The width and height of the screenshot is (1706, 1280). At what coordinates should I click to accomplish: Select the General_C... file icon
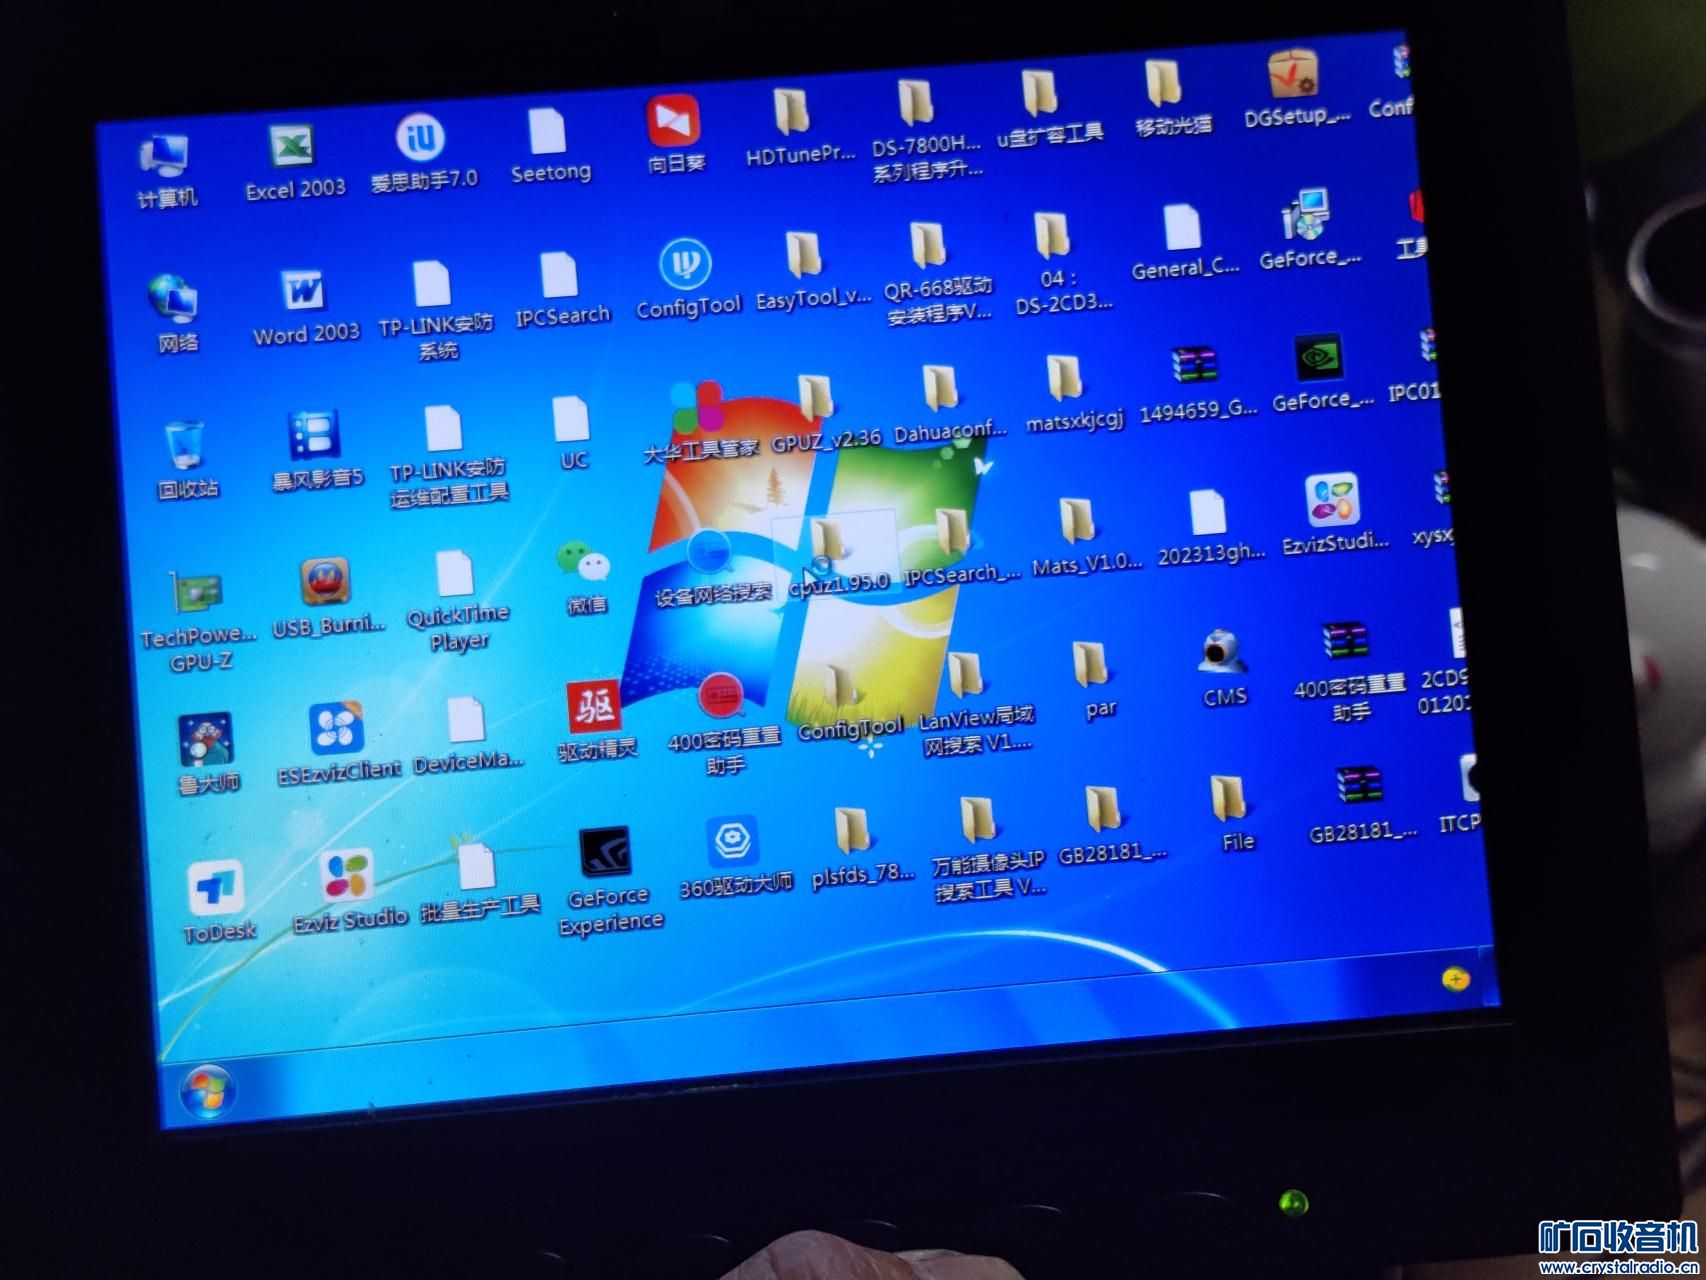(1181, 228)
